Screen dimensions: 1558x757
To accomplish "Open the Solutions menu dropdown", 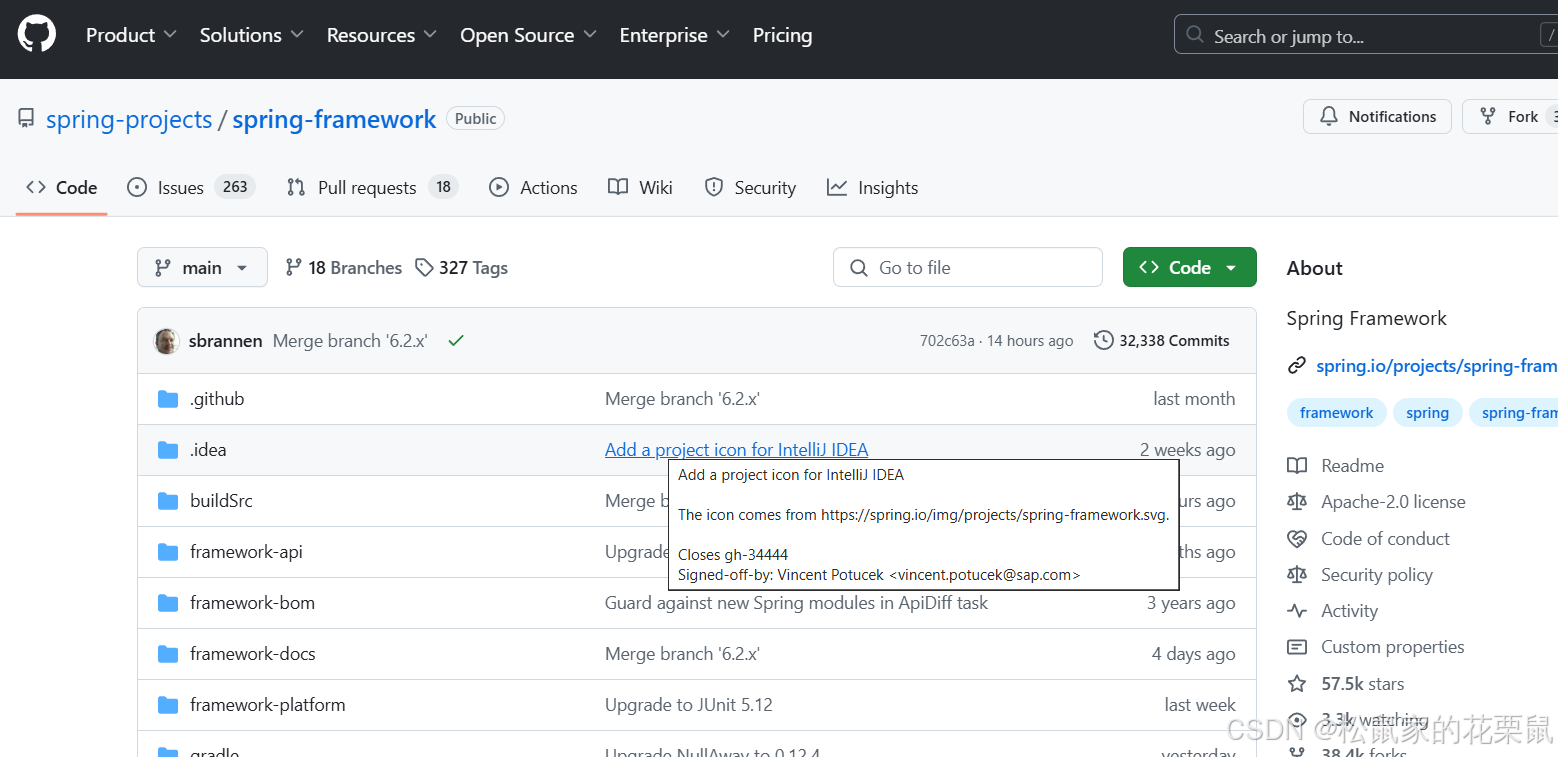I will tap(252, 35).
